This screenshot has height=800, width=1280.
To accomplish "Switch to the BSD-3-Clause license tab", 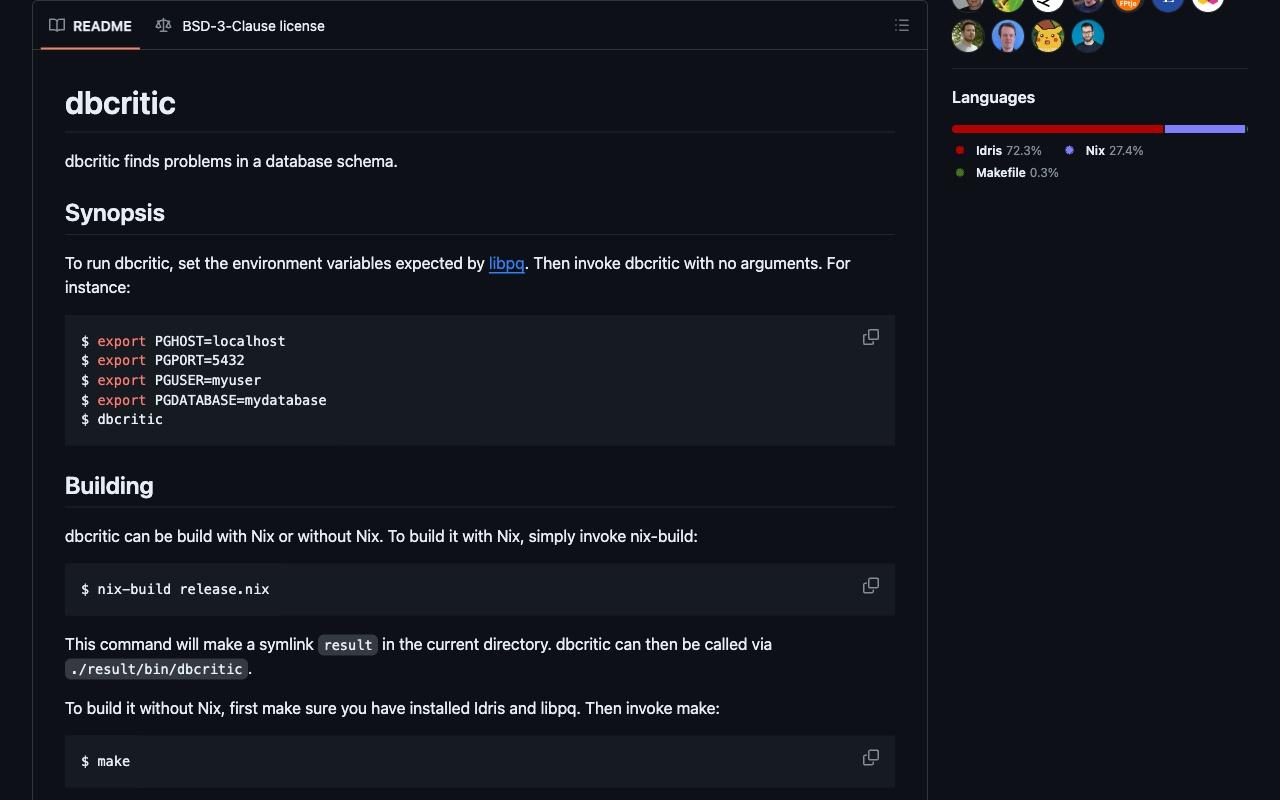I will (x=240, y=26).
